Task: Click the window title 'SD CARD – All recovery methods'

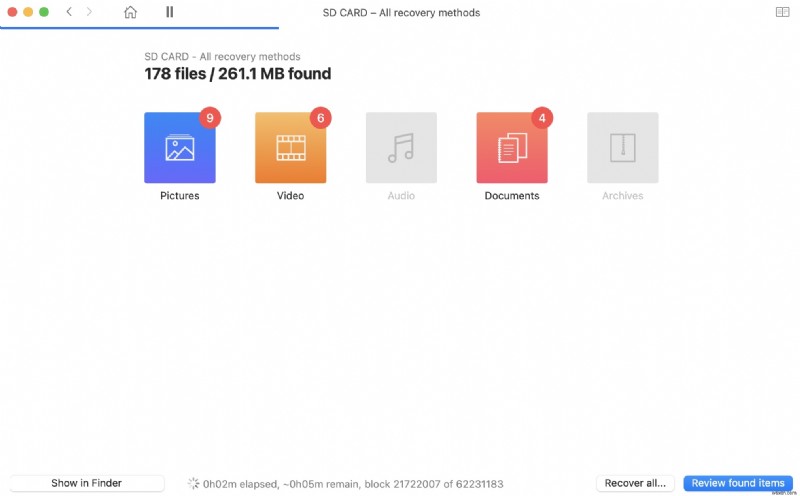Action: [x=401, y=12]
